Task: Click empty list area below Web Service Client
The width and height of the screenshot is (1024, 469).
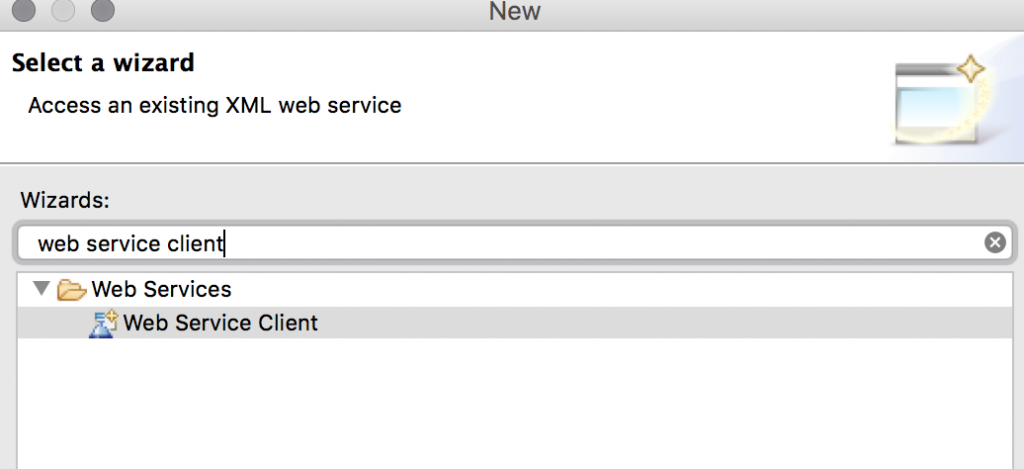Action: click(500, 410)
